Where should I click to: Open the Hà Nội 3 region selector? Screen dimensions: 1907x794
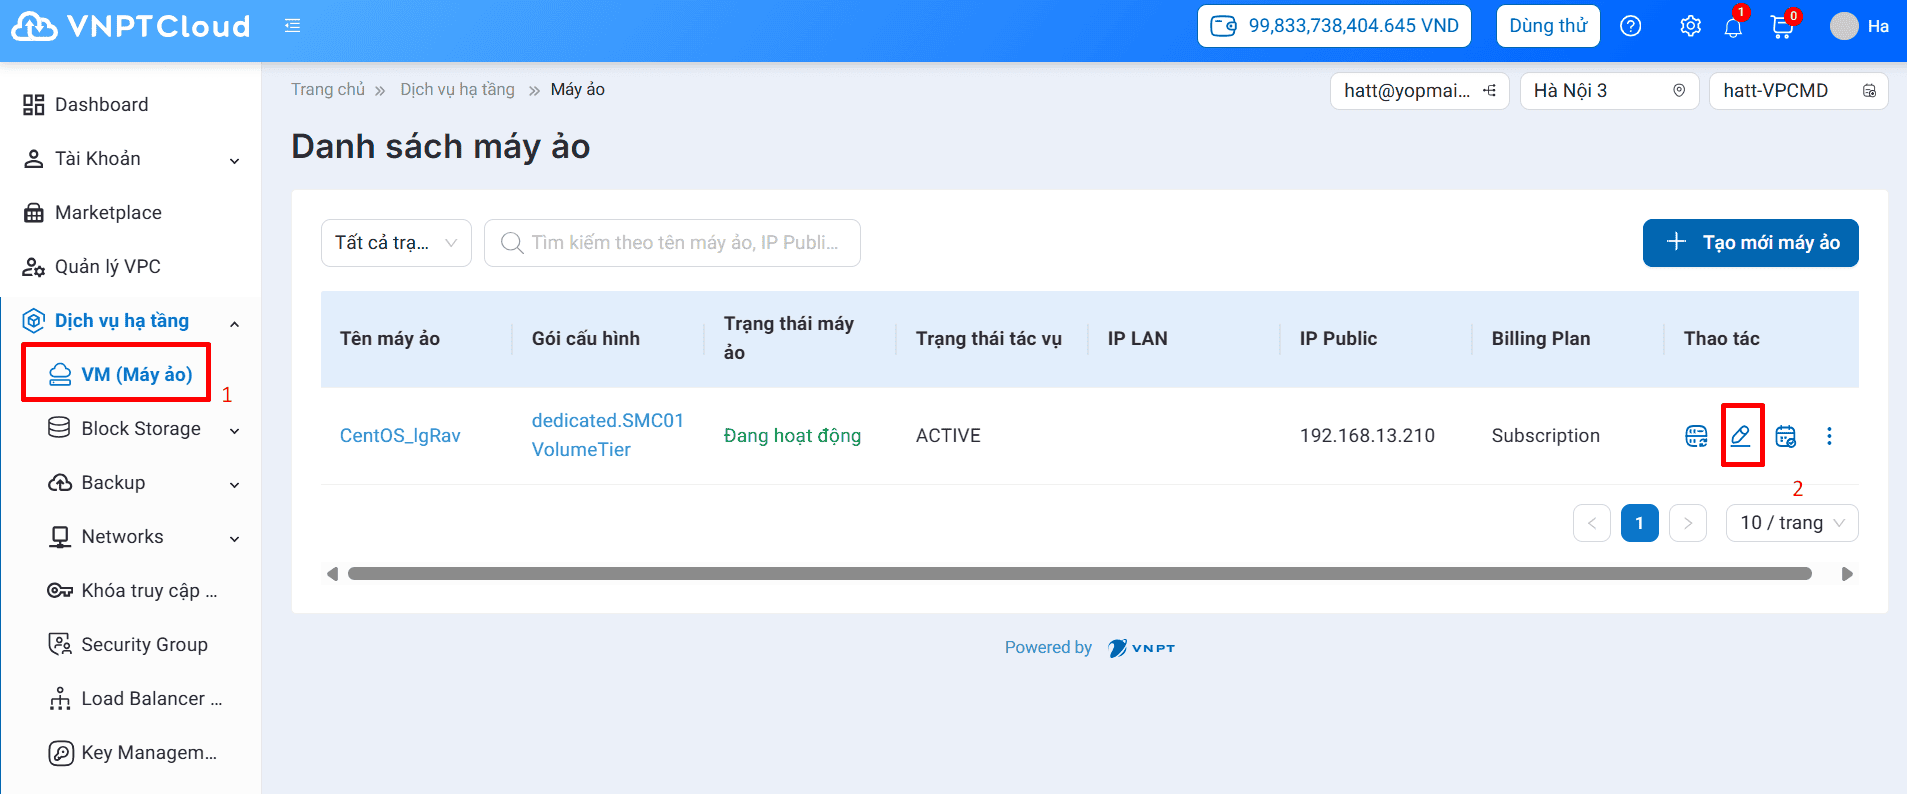point(1608,91)
